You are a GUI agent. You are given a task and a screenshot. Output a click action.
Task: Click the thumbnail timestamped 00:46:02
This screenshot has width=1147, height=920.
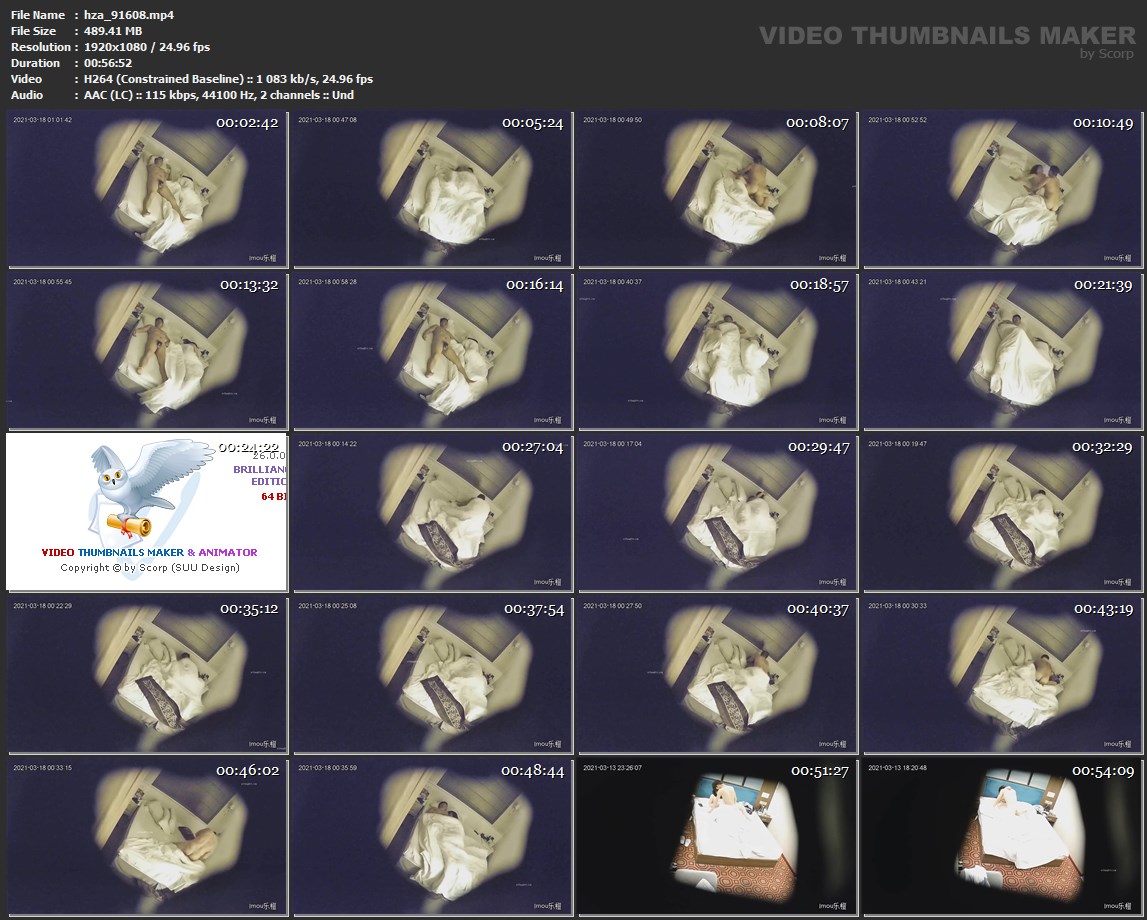tap(147, 837)
